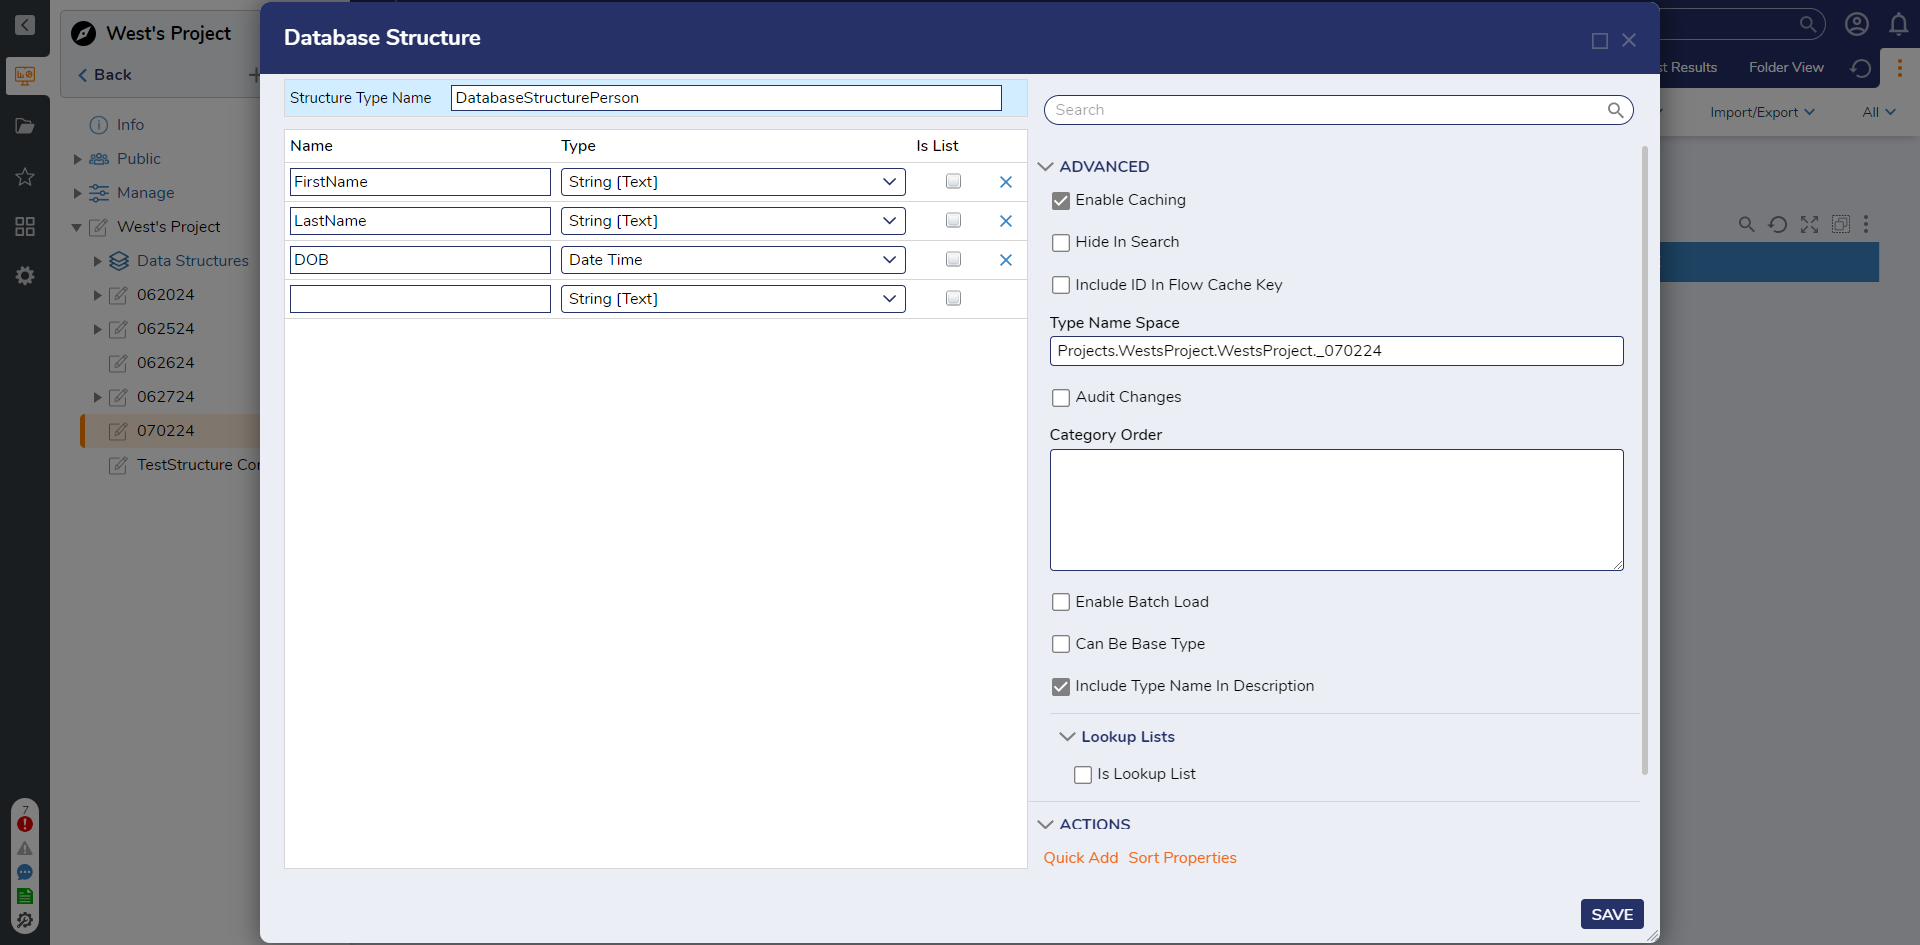Open the red error alerts indicator
The image size is (1920, 945).
click(x=25, y=824)
